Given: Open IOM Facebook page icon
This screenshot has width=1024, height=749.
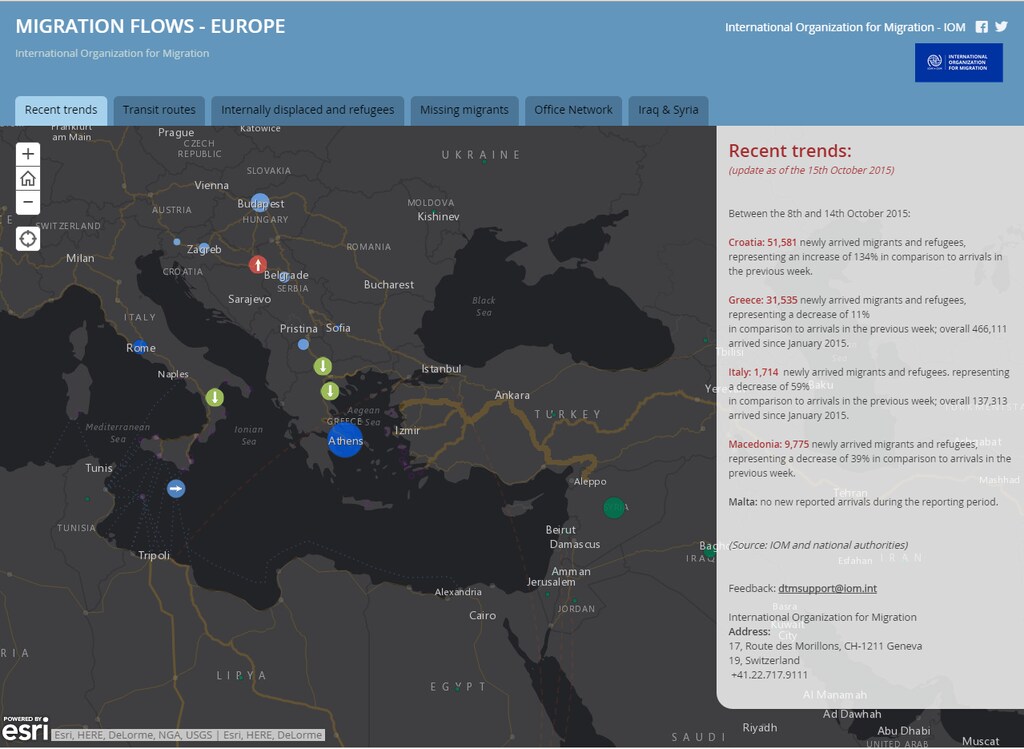Looking at the screenshot, I should tap(982, 27).
